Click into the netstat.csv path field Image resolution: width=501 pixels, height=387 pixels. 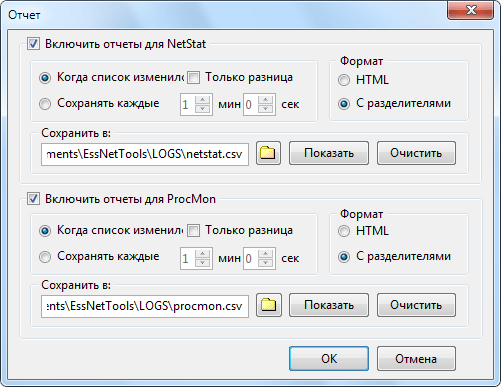(x=145, y=154)
